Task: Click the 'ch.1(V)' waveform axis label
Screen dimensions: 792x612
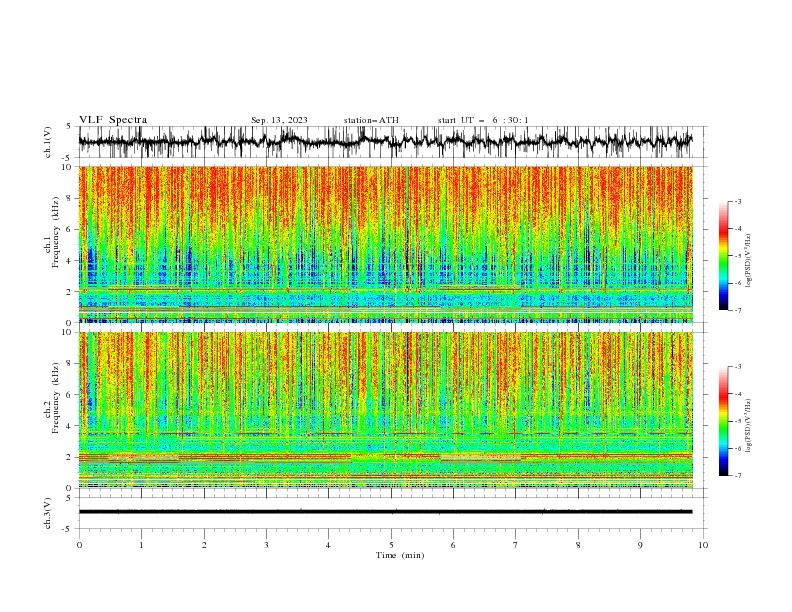Action: pyautogui.click(x=48, y=141)
